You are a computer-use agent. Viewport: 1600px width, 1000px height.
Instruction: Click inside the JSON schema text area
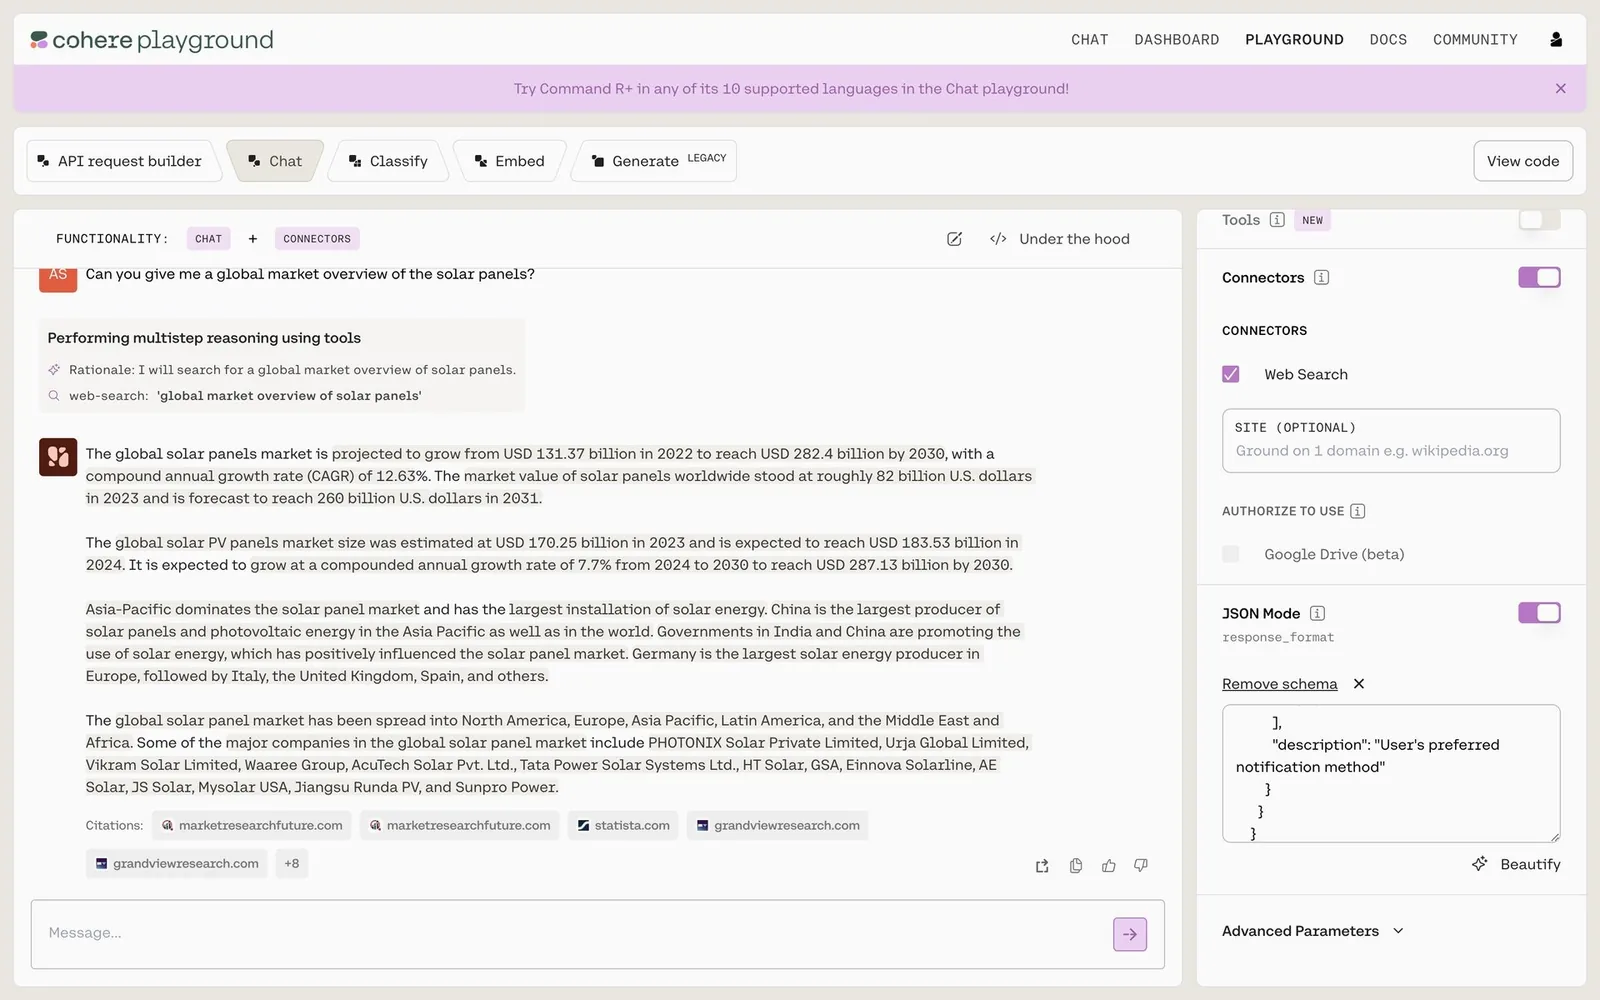1391,774
